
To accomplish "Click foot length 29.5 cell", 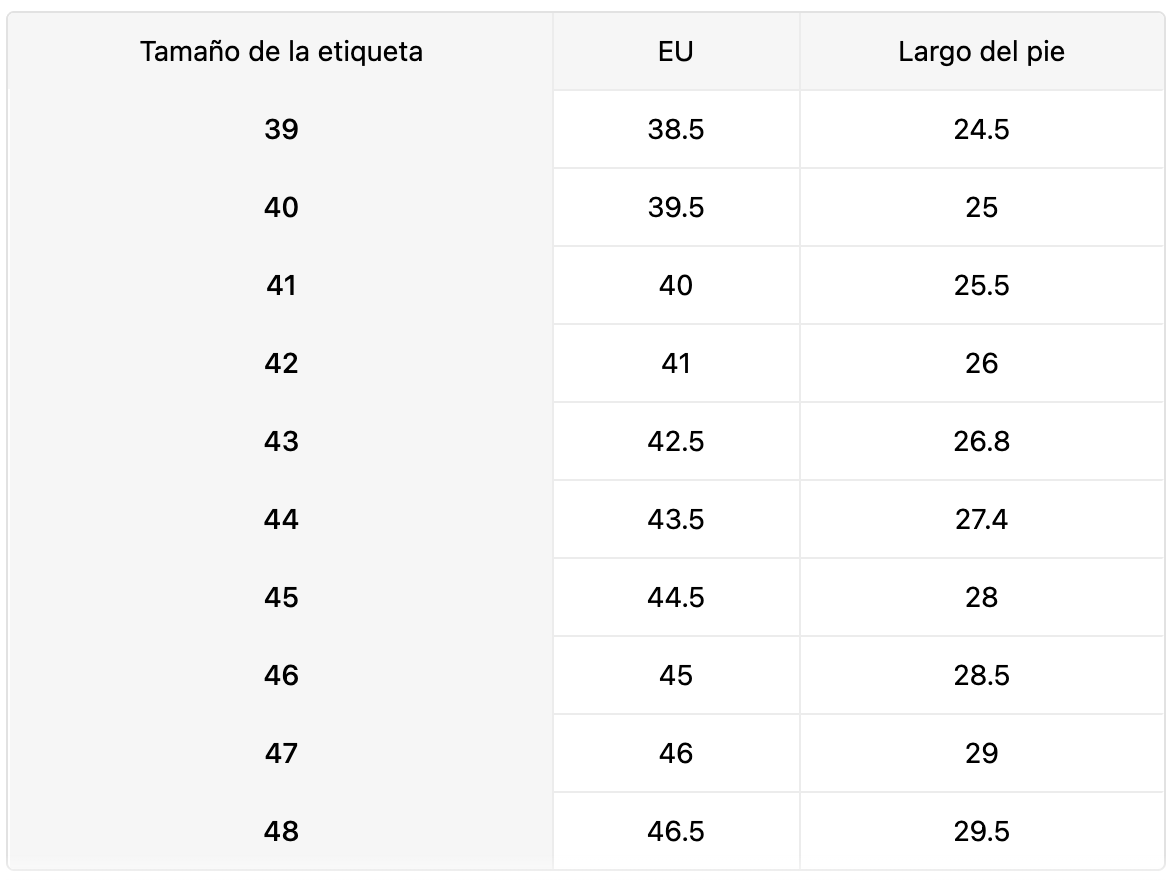I will click(981, 831).
